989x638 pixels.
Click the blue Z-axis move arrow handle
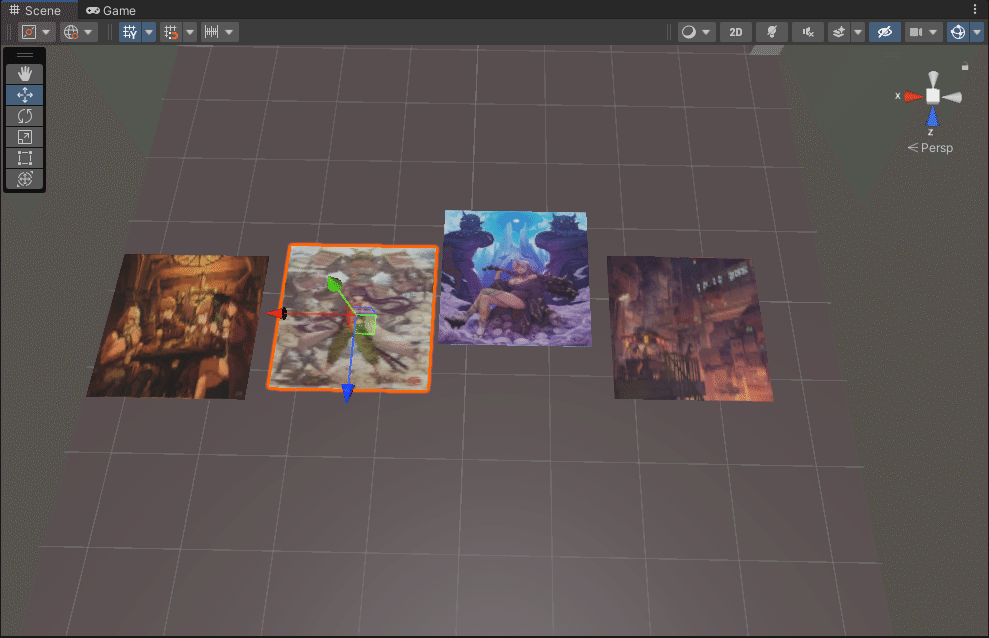point(348,393)
